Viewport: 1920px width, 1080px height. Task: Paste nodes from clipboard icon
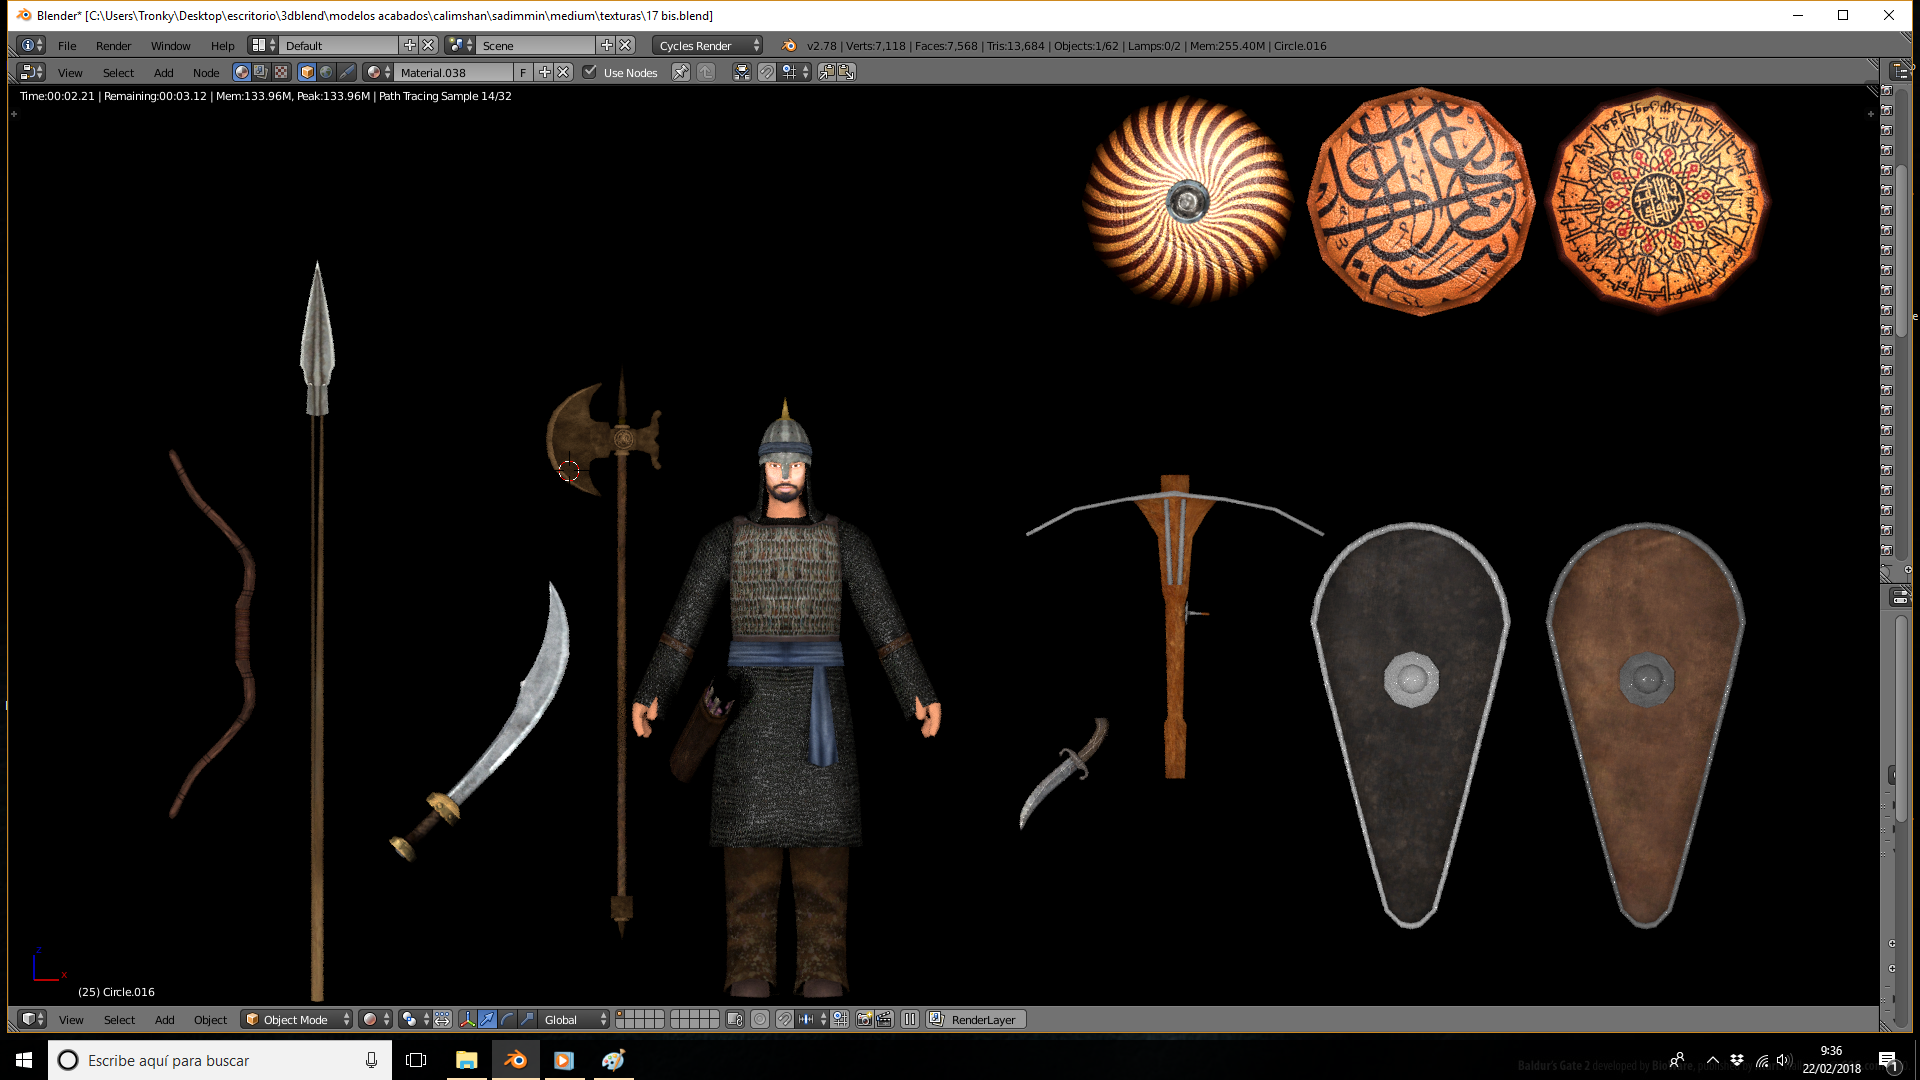point(846,72)
